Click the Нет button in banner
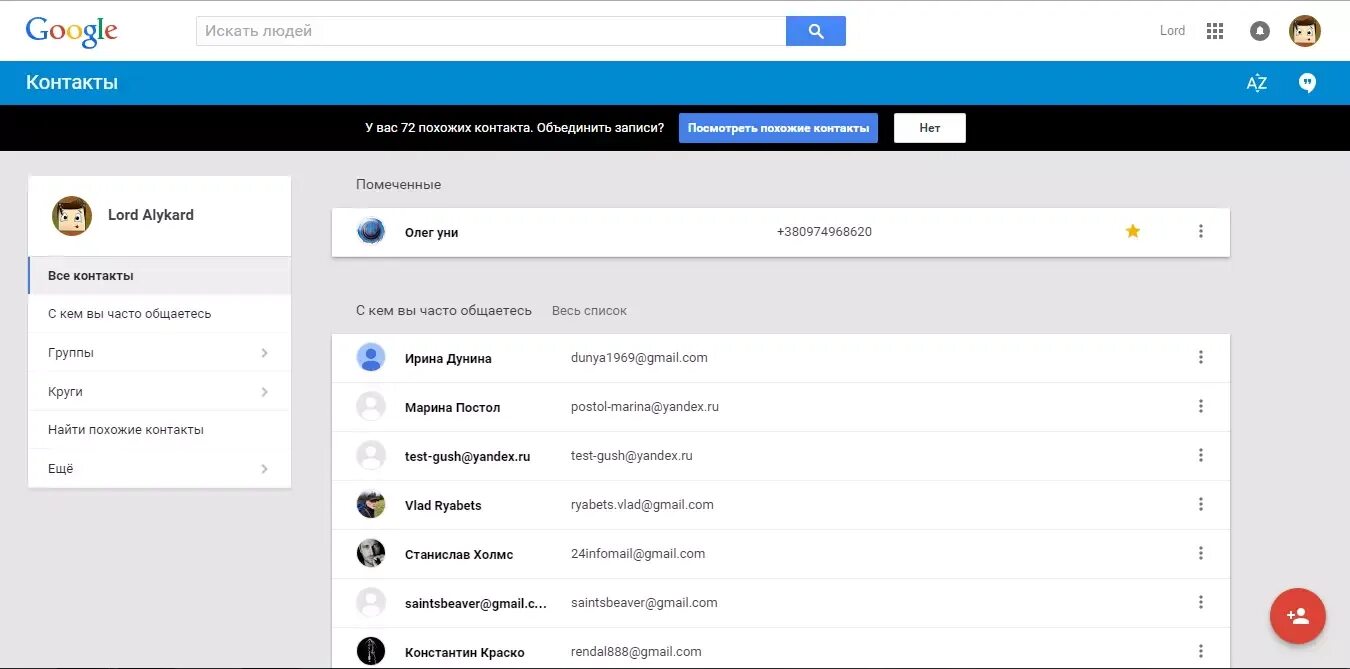 [x=930, y=128]
